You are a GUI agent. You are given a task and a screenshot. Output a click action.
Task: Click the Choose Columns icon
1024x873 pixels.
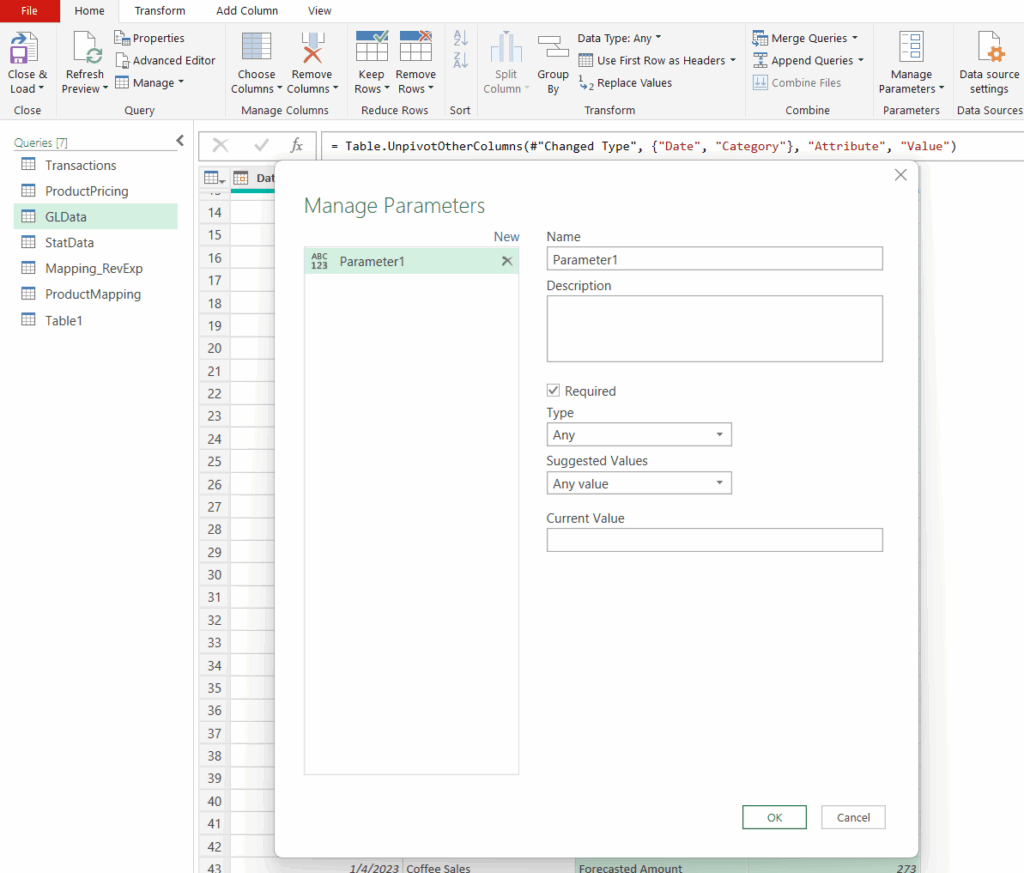256,47
